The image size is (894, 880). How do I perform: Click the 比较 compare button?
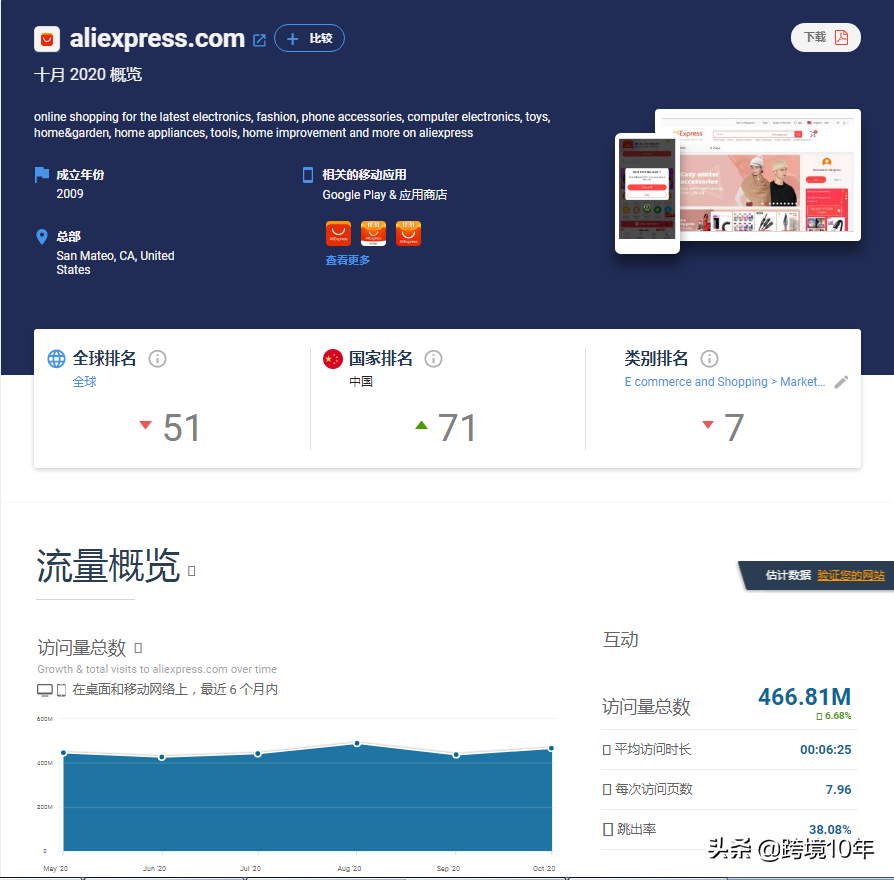(310, 38)
